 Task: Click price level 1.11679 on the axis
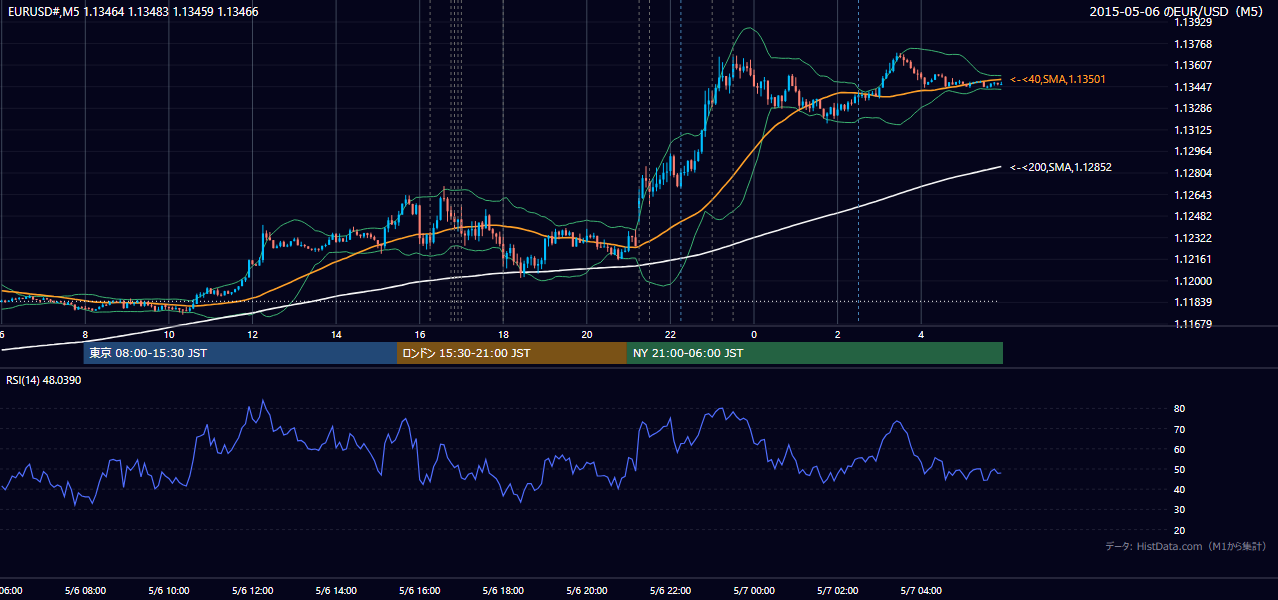(1193, 324)
